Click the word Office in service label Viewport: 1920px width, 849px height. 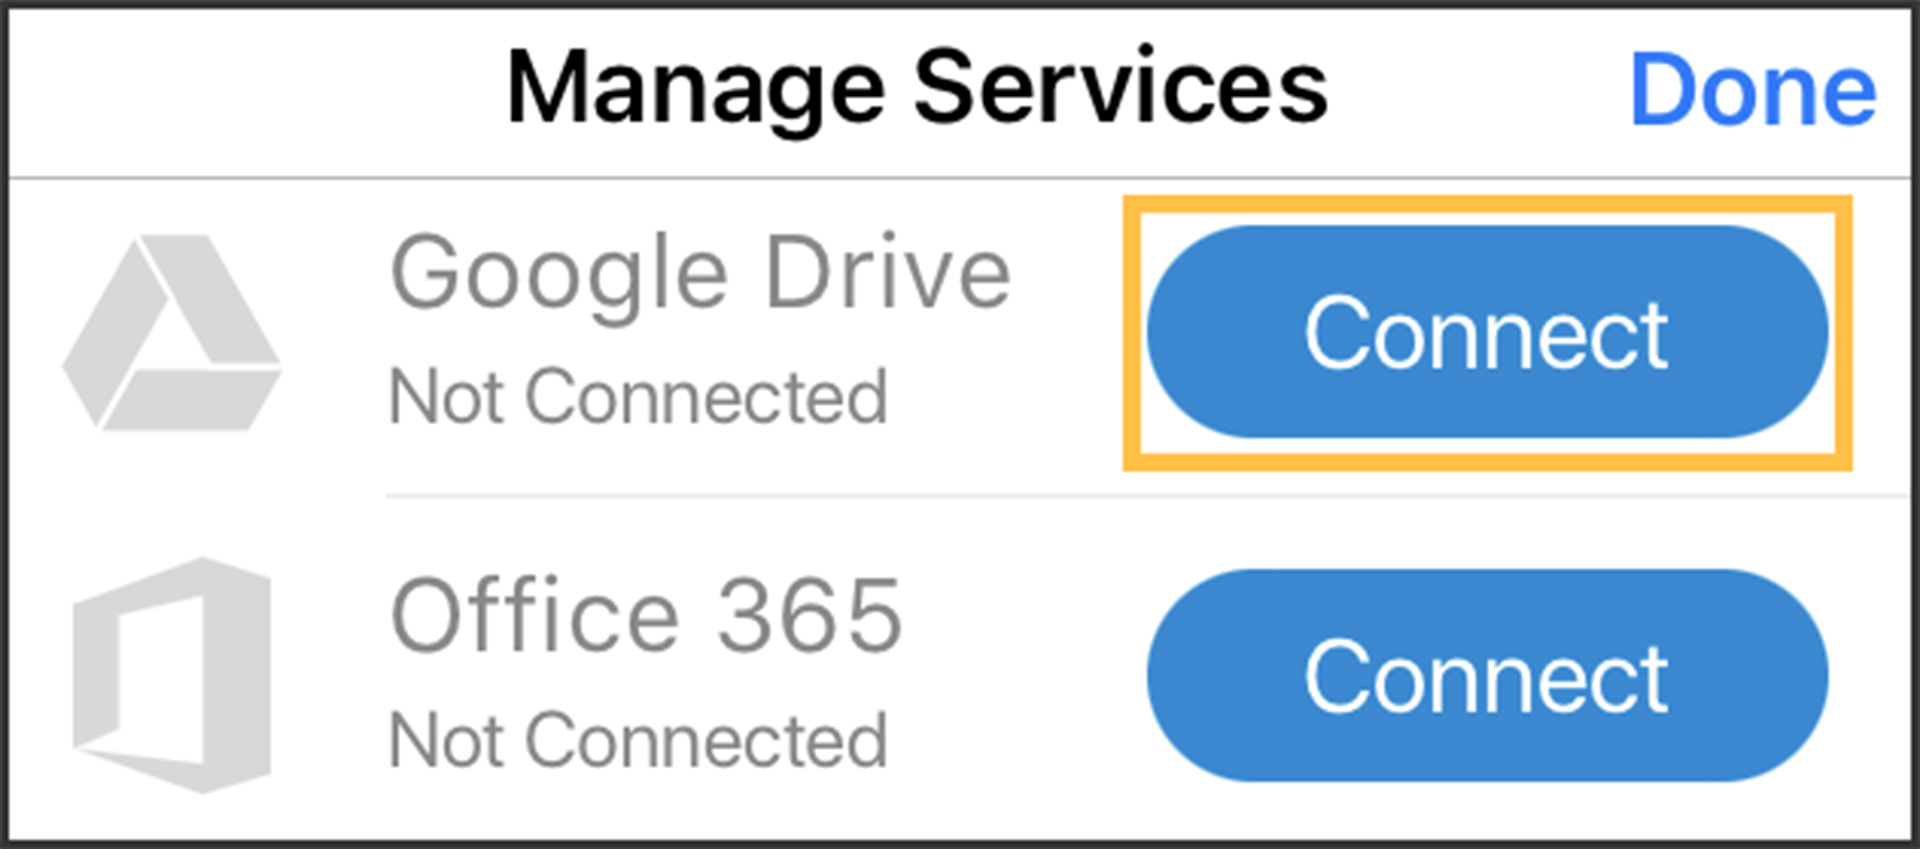click(535, 614)
